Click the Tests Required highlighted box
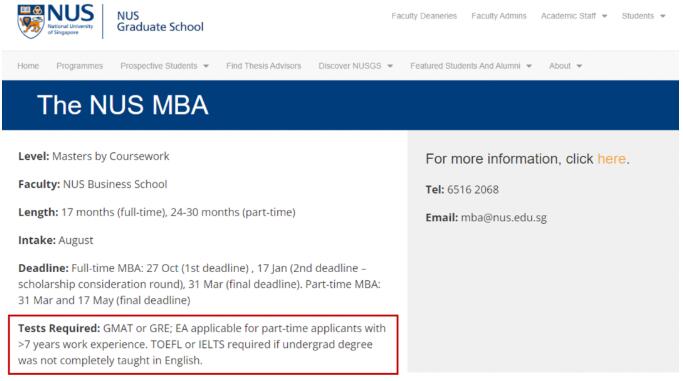Viewport: 683px width, 381px height. (203, 344)
